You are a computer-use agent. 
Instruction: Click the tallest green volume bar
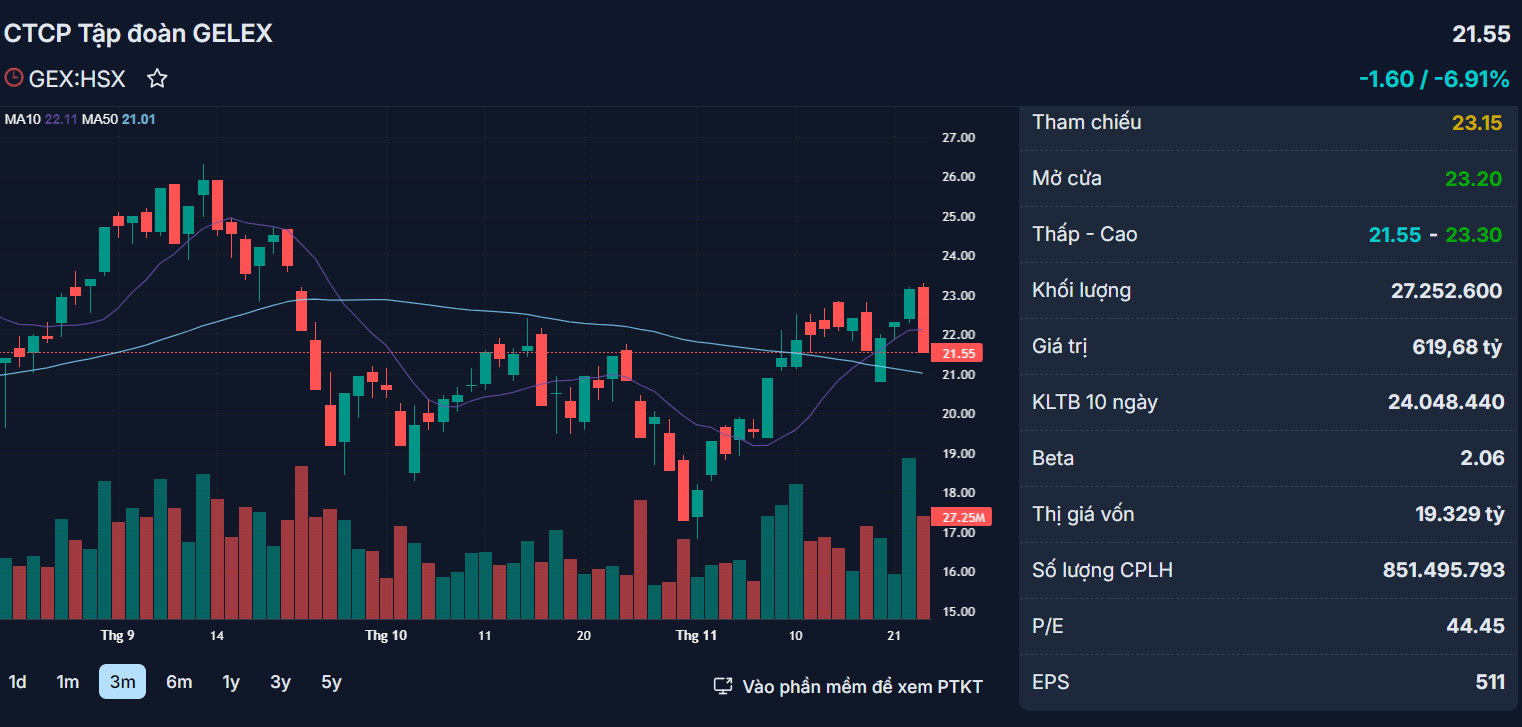pos(909,538)
